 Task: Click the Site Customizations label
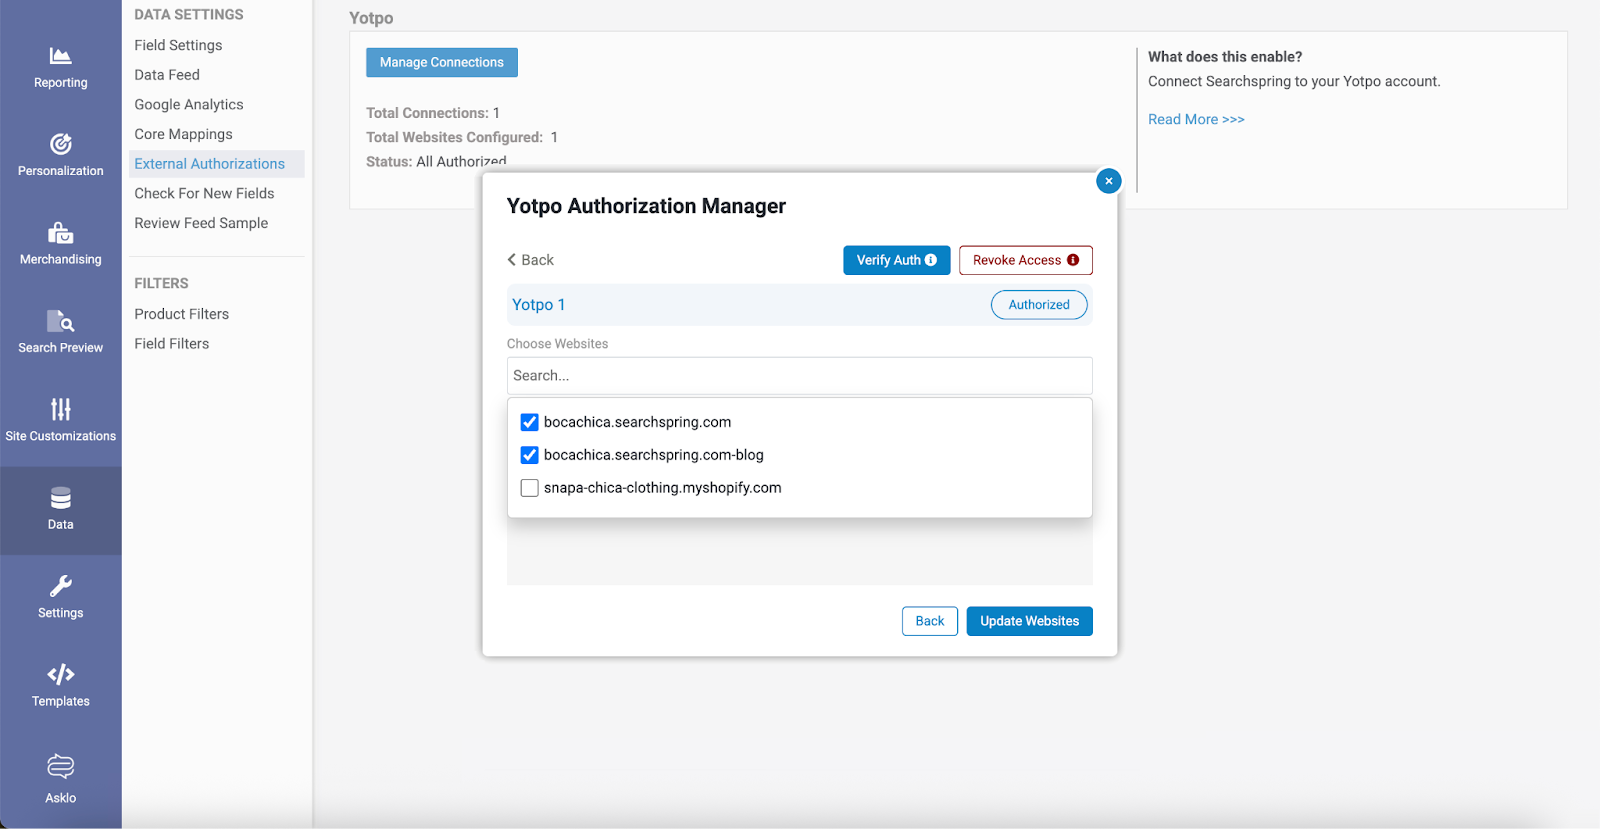click(60, 436)
